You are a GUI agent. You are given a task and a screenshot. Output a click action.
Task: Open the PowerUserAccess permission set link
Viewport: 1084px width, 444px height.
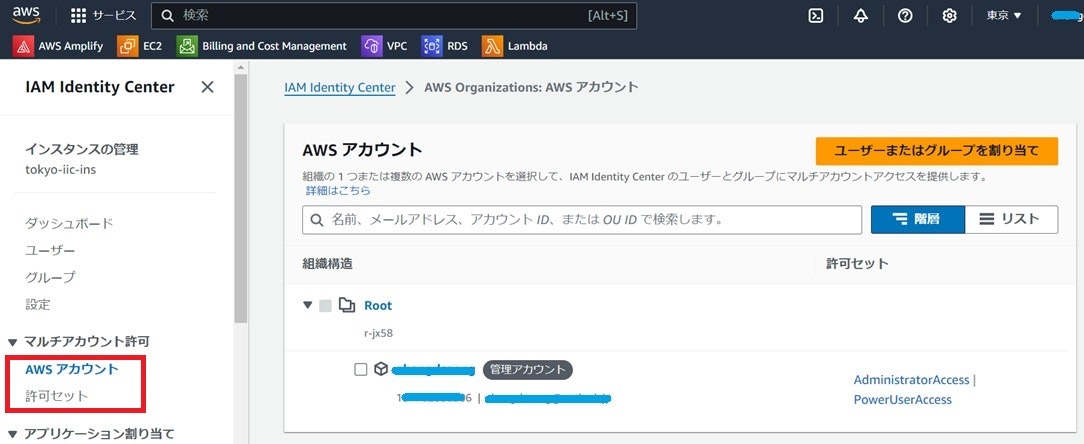coord(903,400)
